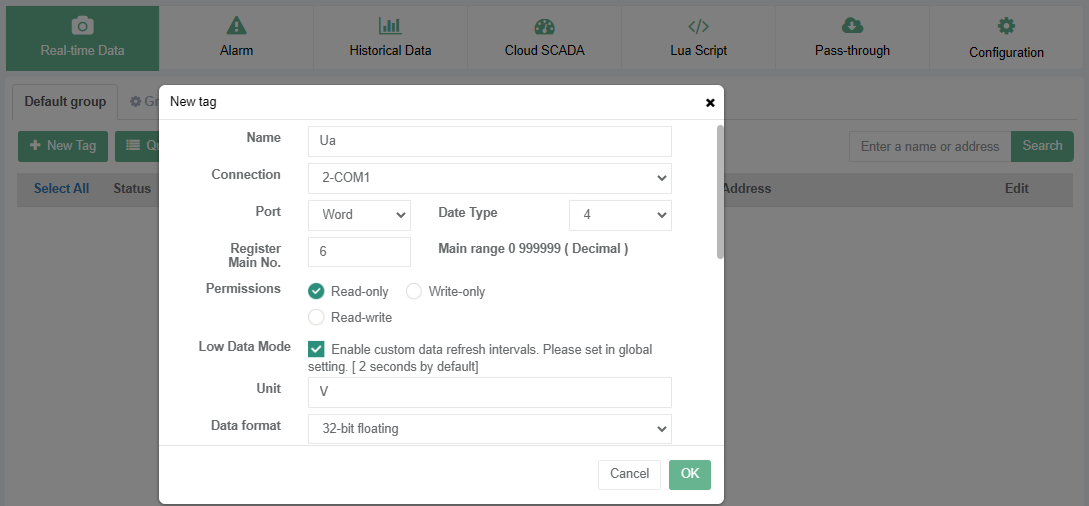Select the Read-write permission option
Image resolution: width=1089 pixels, height=506 pixels.
tap(316, 317)
